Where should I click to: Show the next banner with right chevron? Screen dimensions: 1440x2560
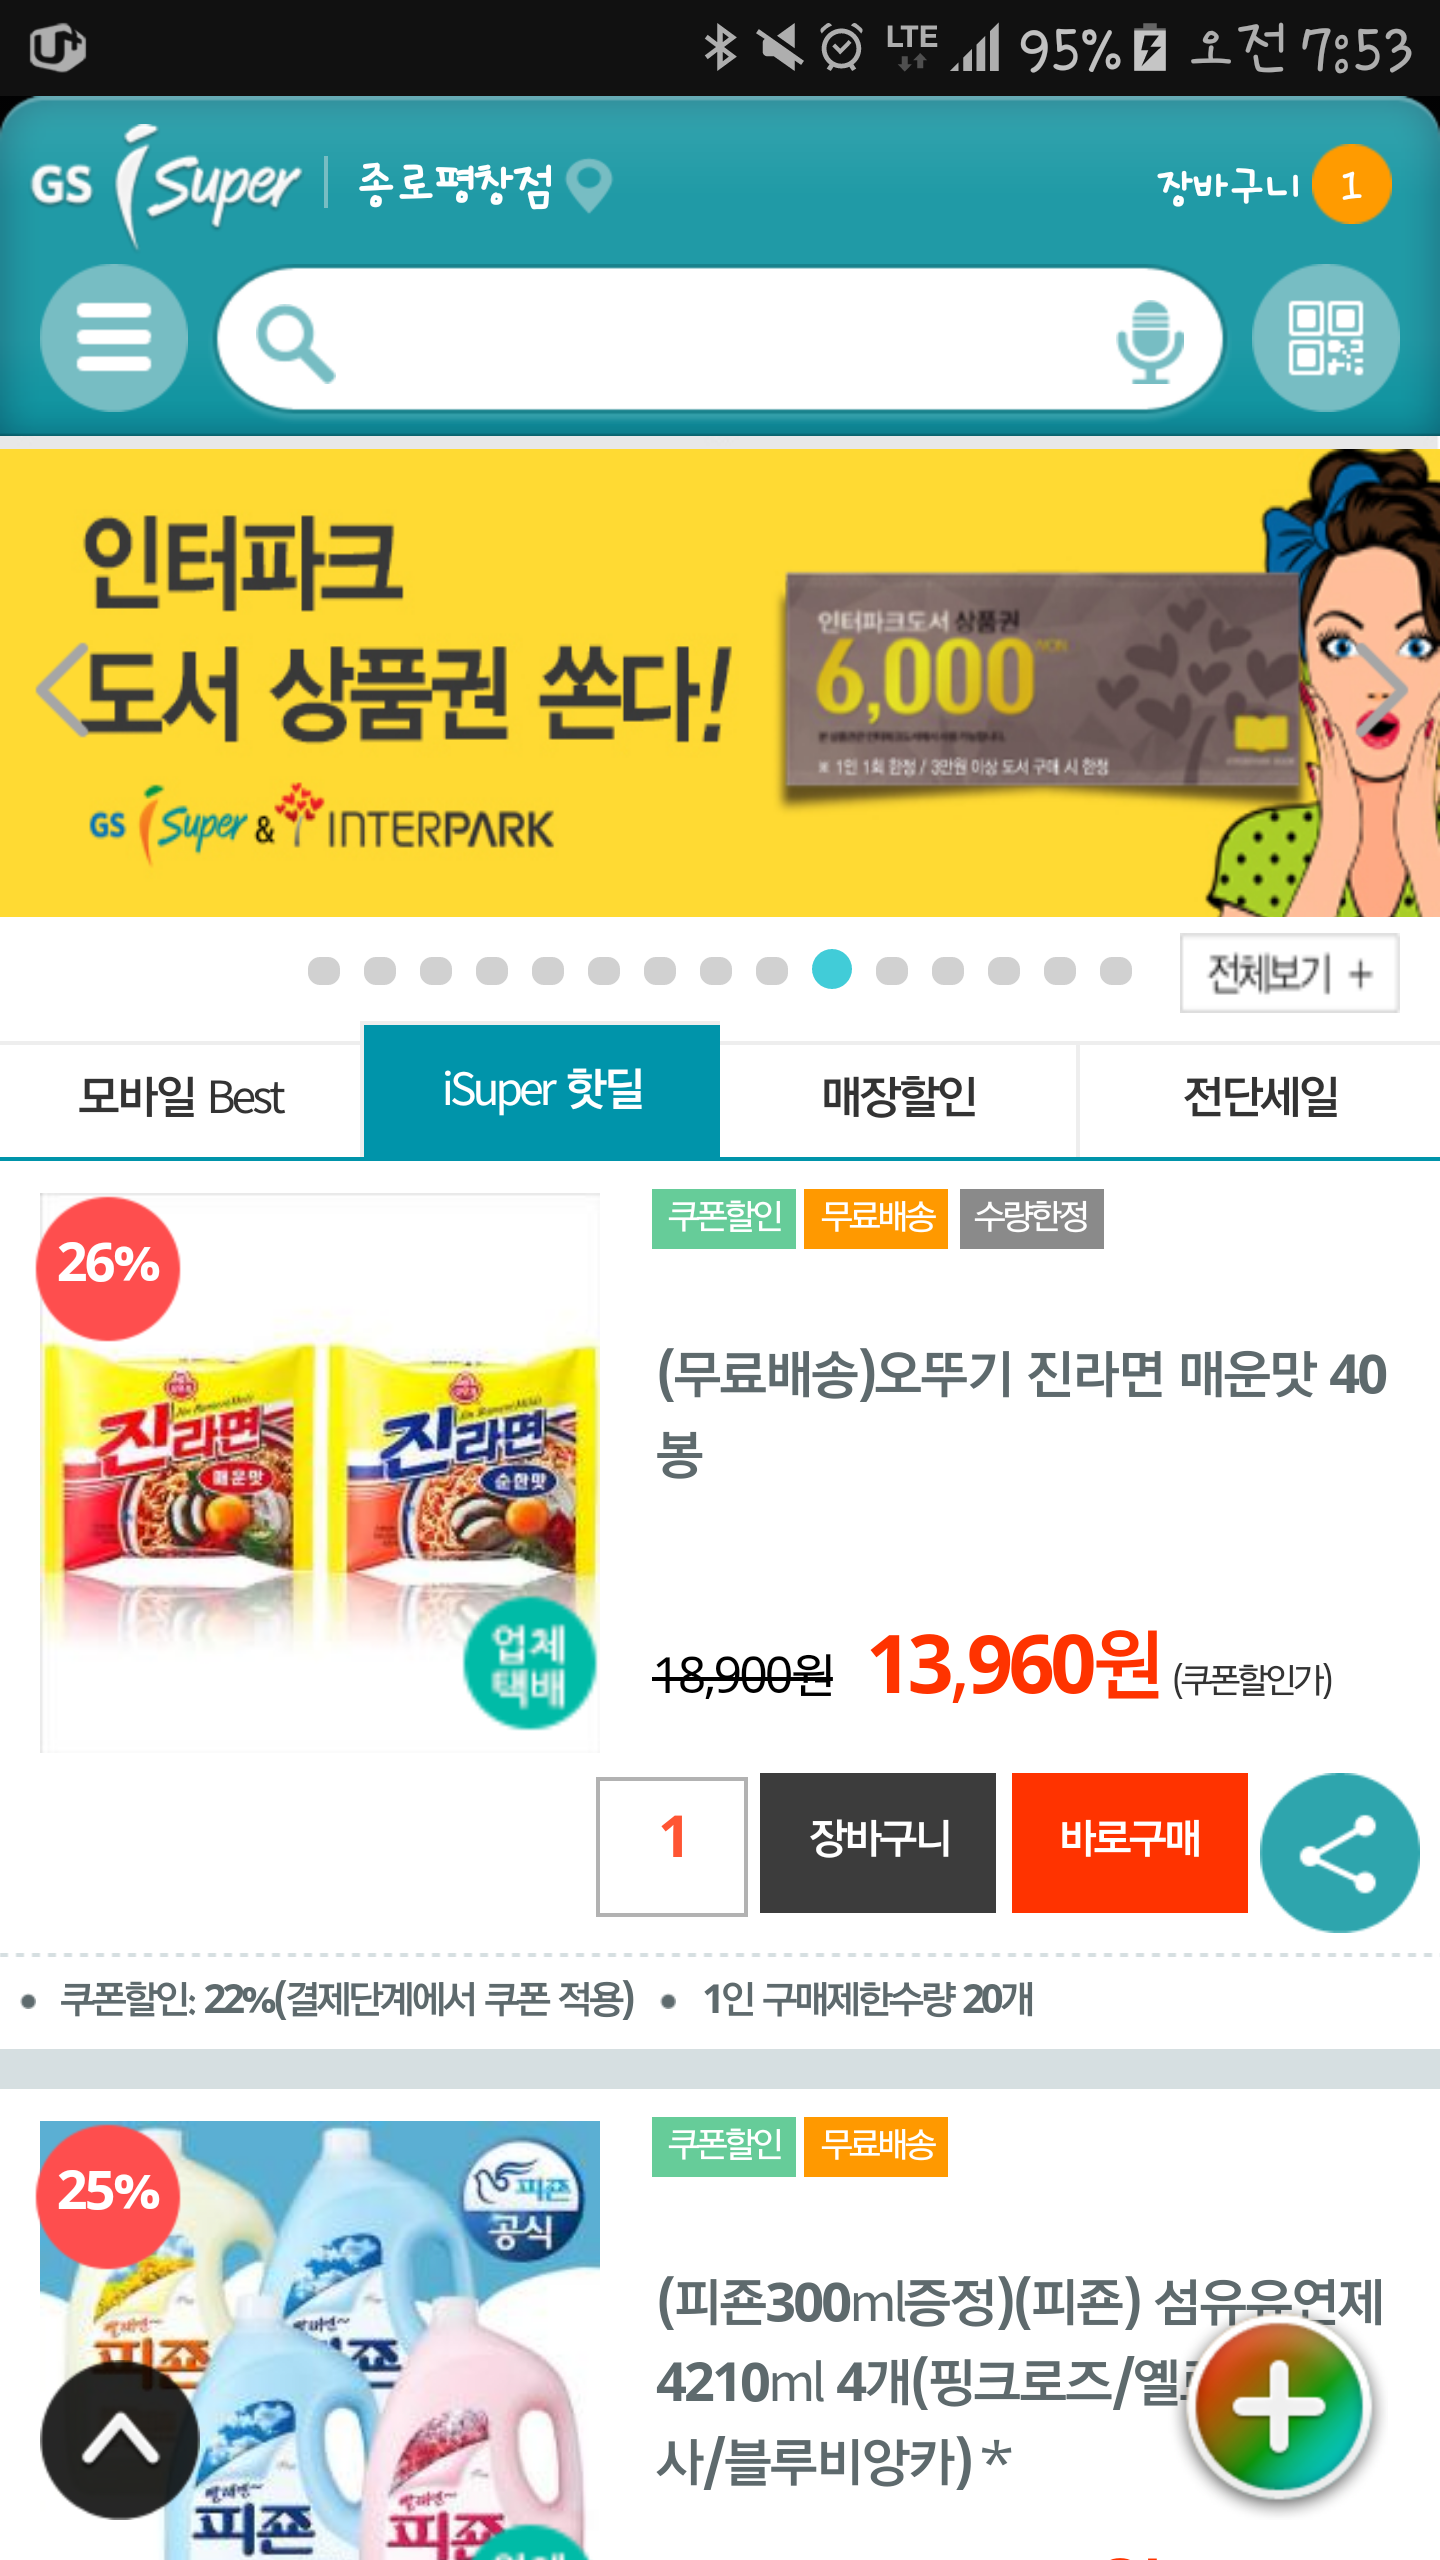pos(1382,690)
